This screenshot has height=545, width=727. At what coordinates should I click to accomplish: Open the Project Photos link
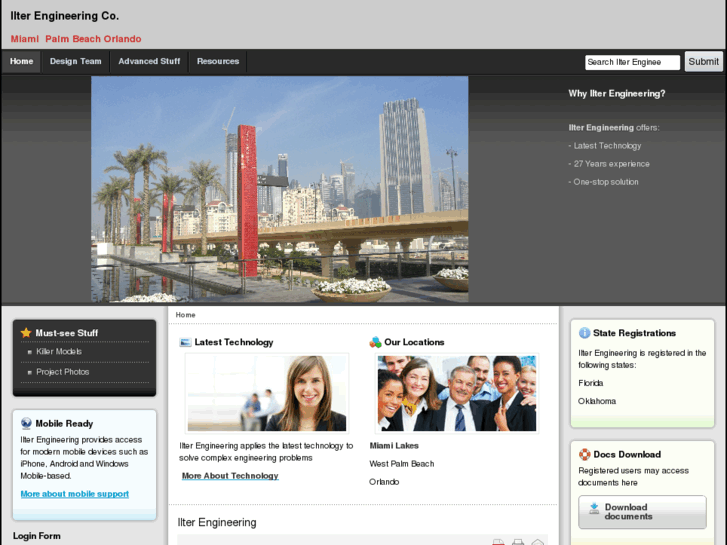tap(63, 372)
